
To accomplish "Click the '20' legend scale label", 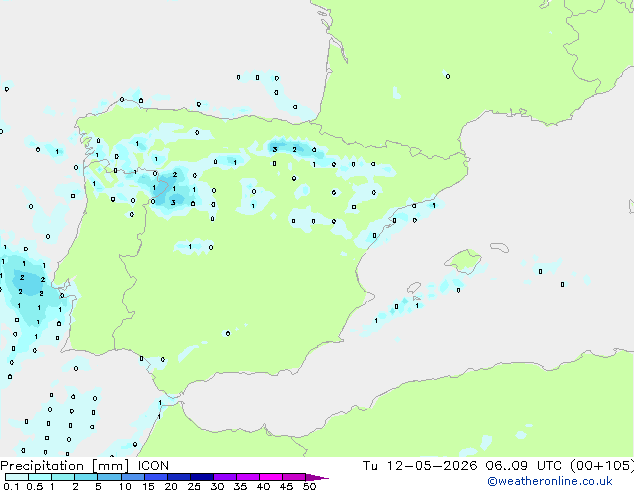I will (171, 486).
